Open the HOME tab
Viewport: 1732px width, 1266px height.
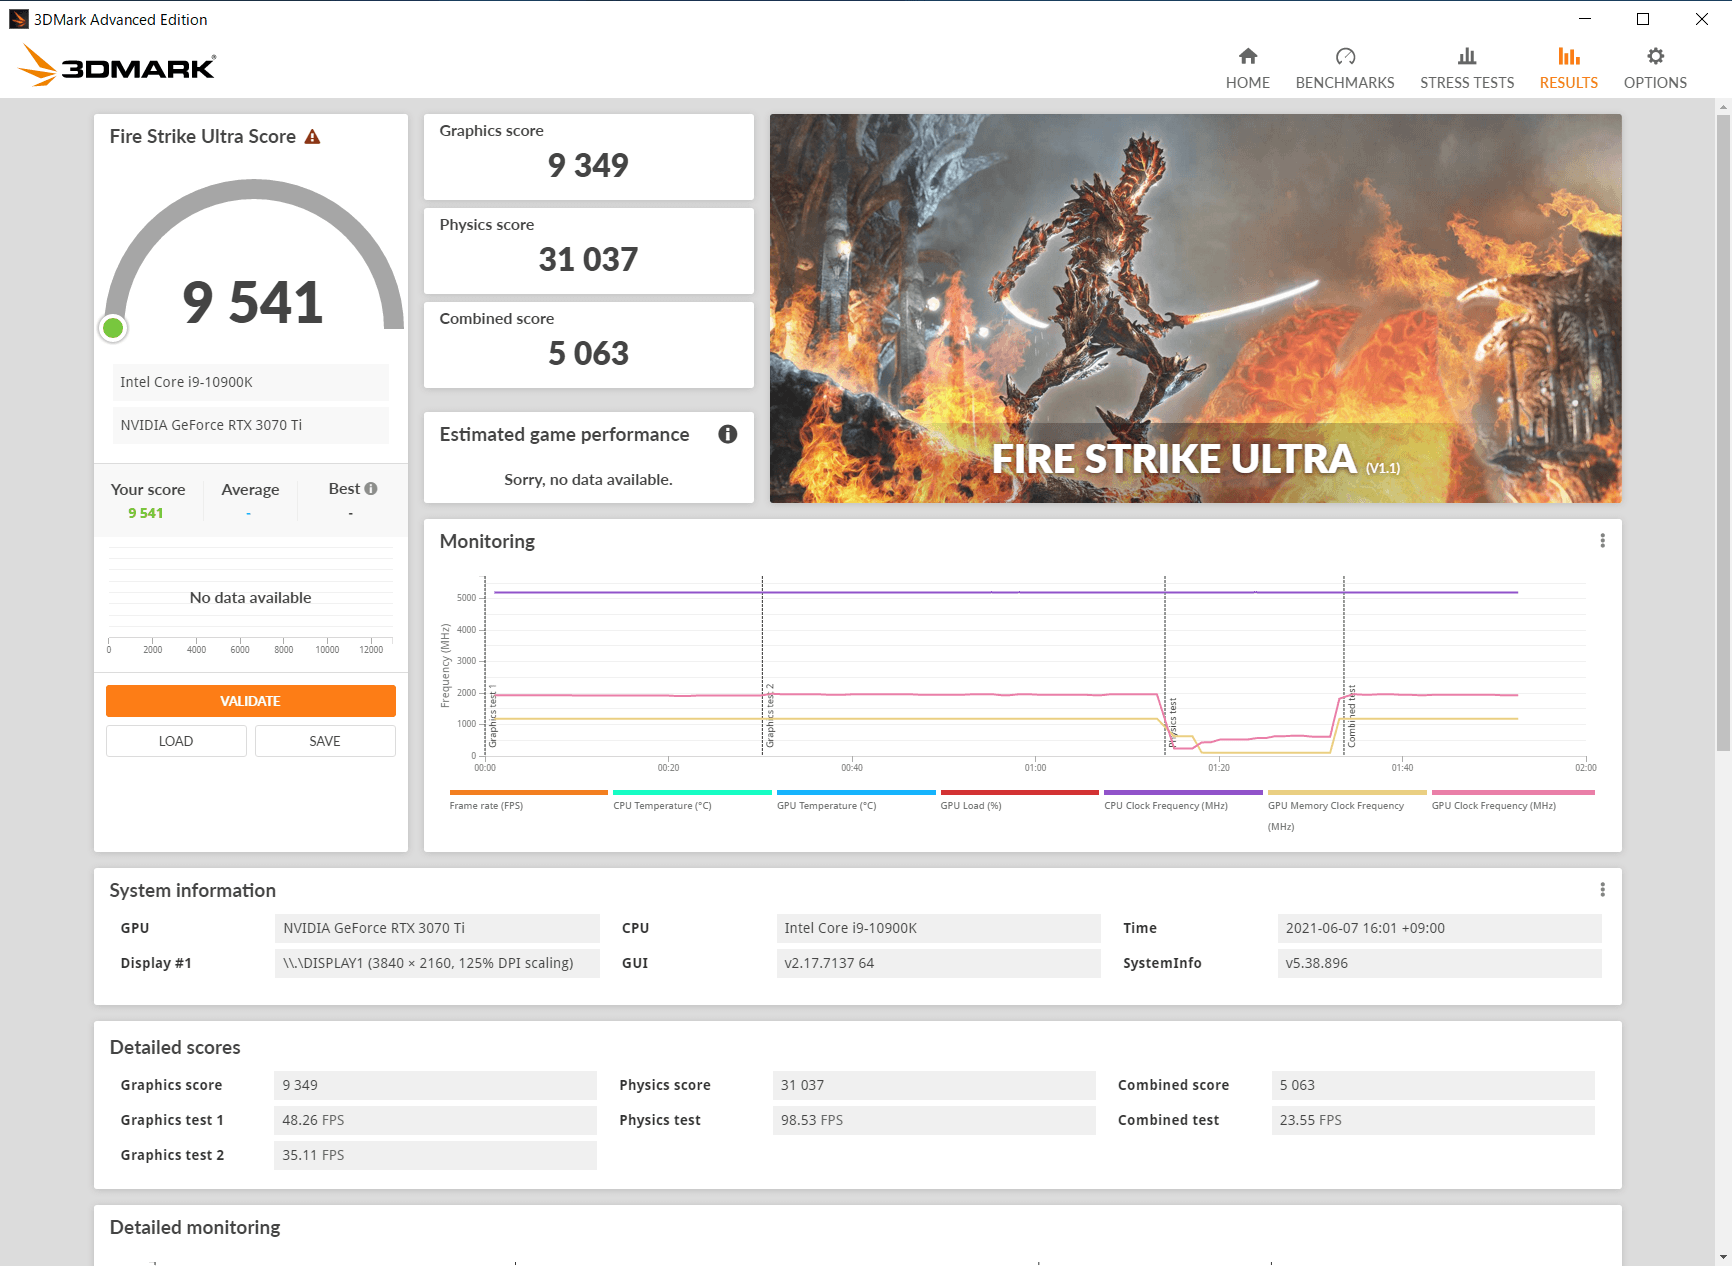pos(1247,68)
